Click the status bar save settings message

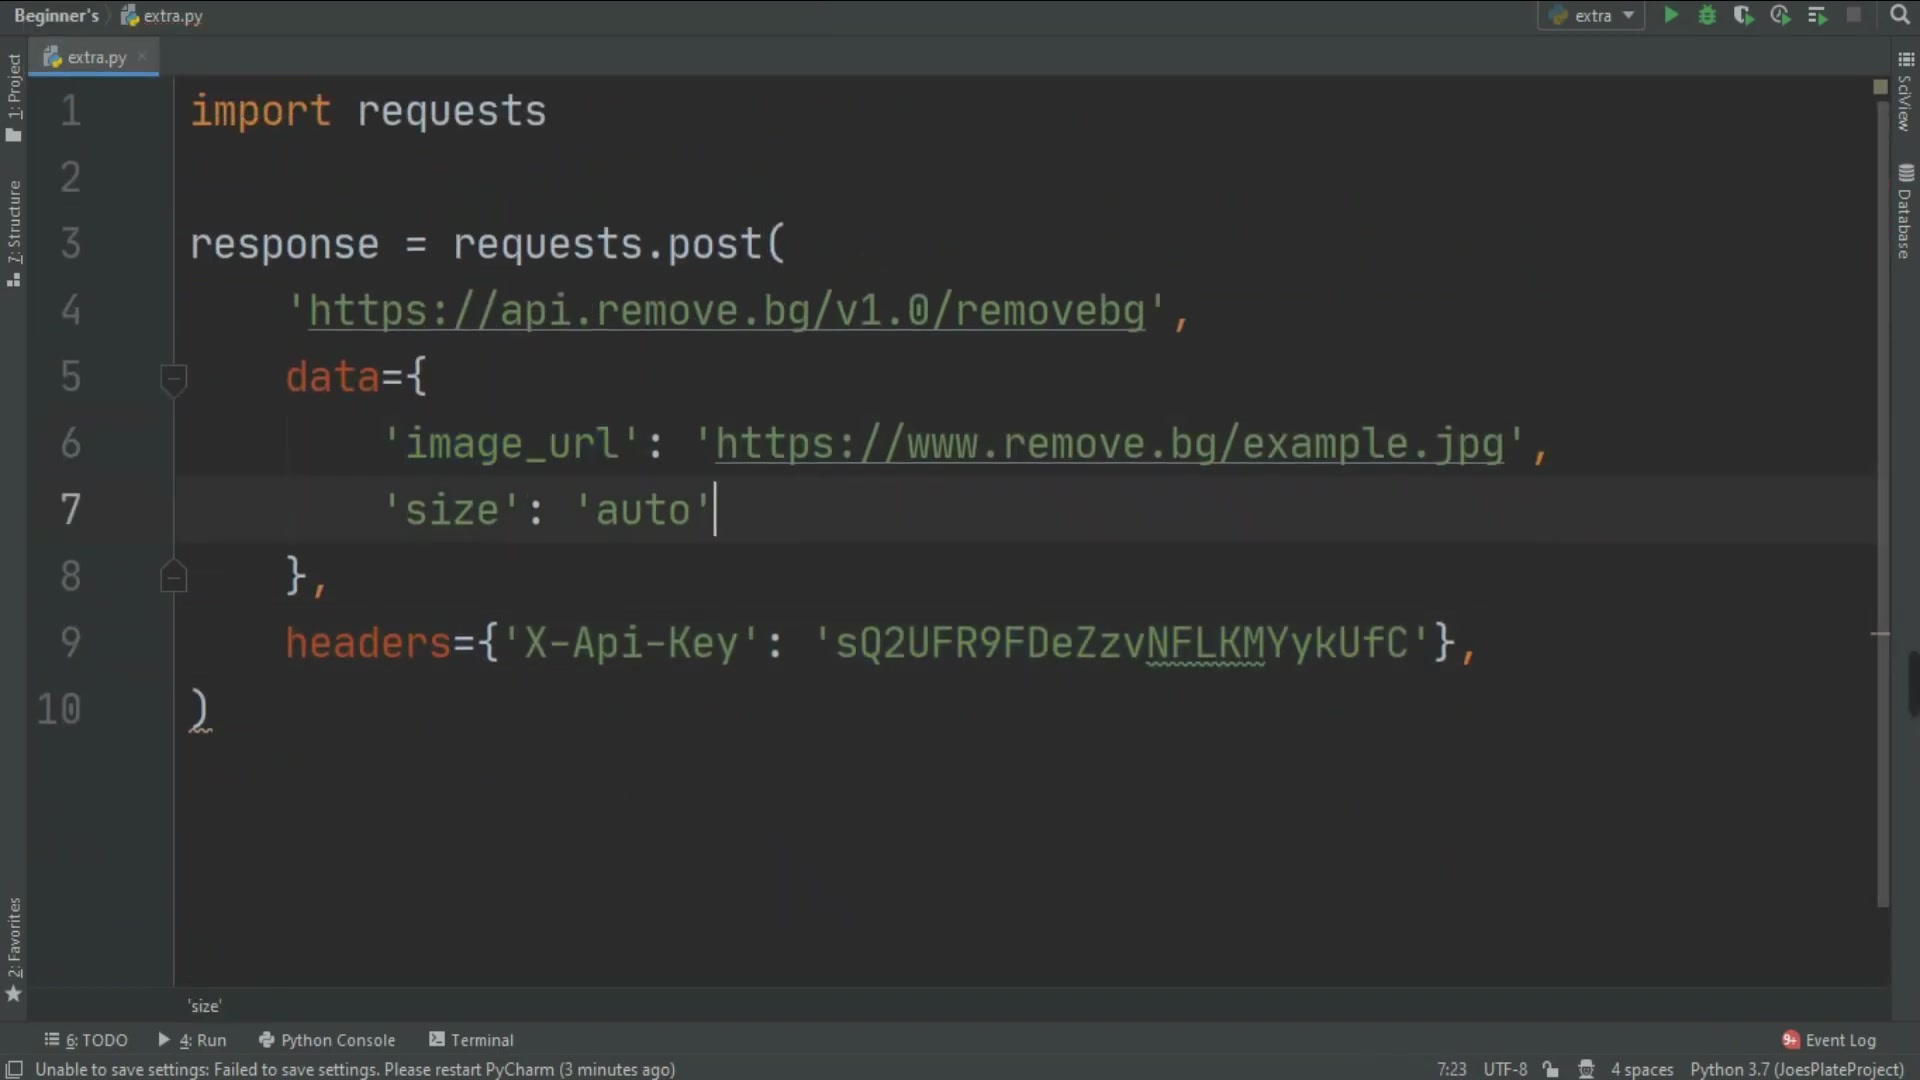pos(355,1069)
